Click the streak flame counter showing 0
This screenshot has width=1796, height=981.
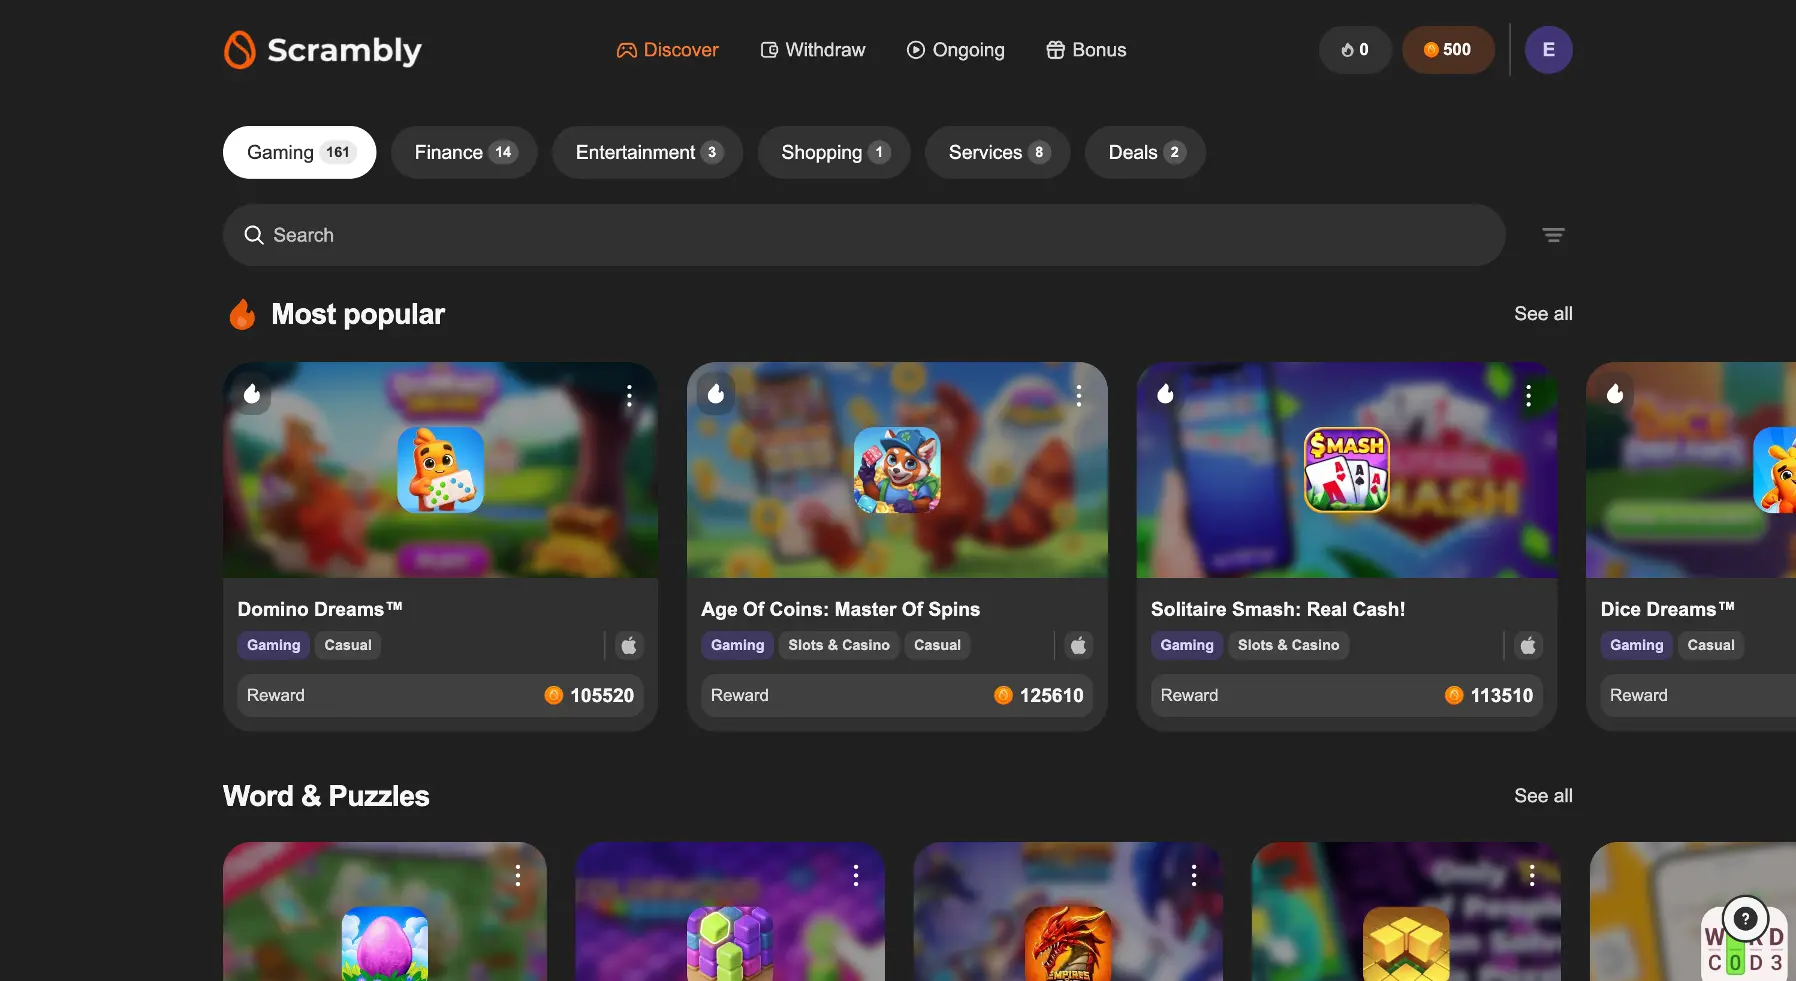tap(1355, 50)
